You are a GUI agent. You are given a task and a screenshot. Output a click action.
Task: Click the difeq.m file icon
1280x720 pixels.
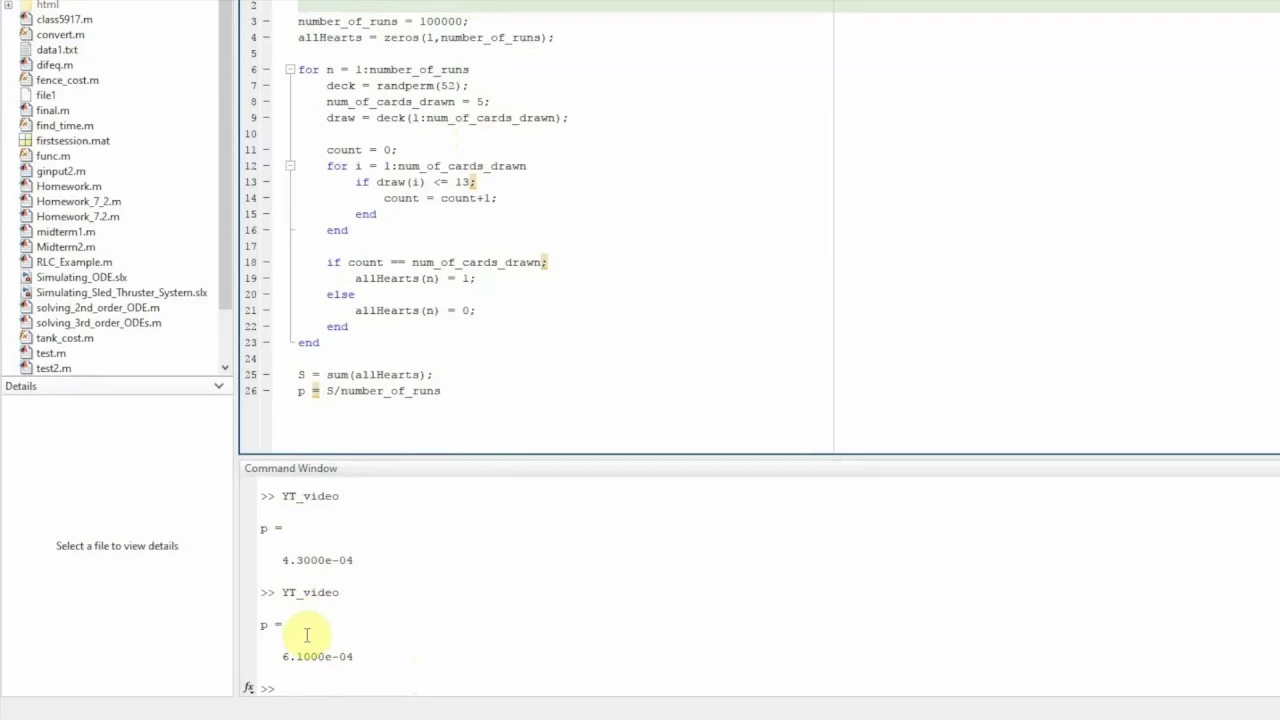click(26, 65)
